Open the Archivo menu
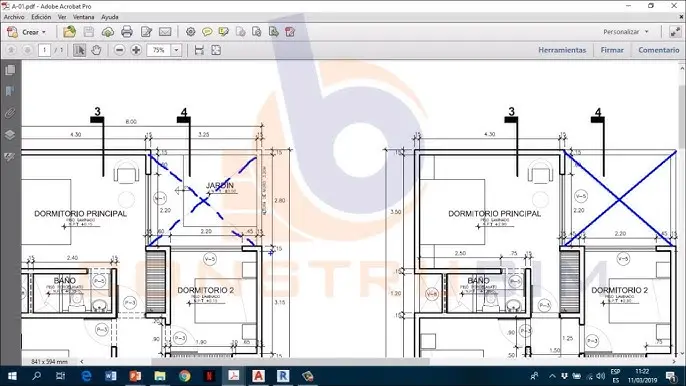 [x=14, y=17]
